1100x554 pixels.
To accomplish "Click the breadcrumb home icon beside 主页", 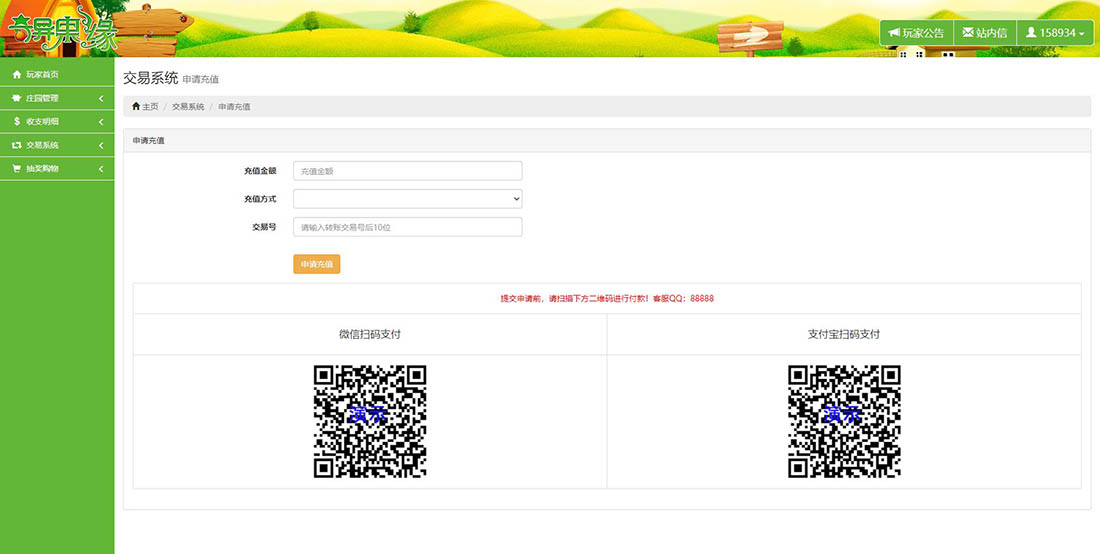I will 136,106.
